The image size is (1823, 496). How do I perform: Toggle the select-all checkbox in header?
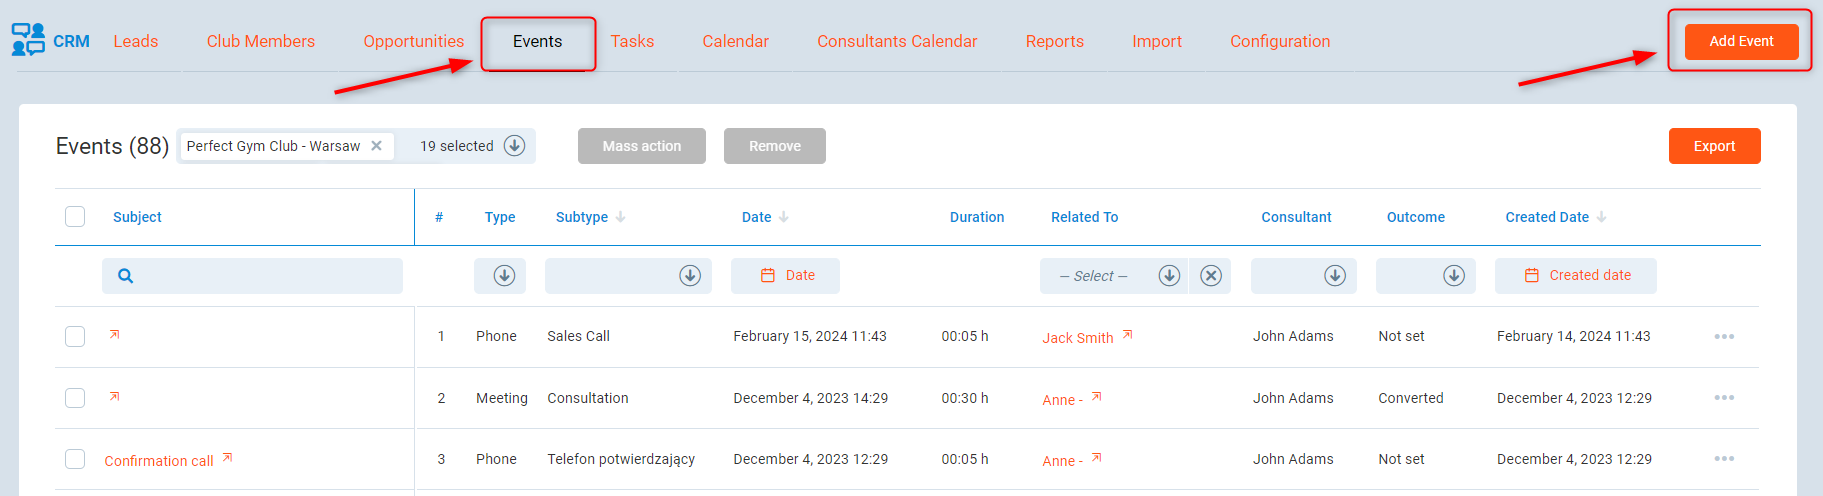click(x=75, y=217)
